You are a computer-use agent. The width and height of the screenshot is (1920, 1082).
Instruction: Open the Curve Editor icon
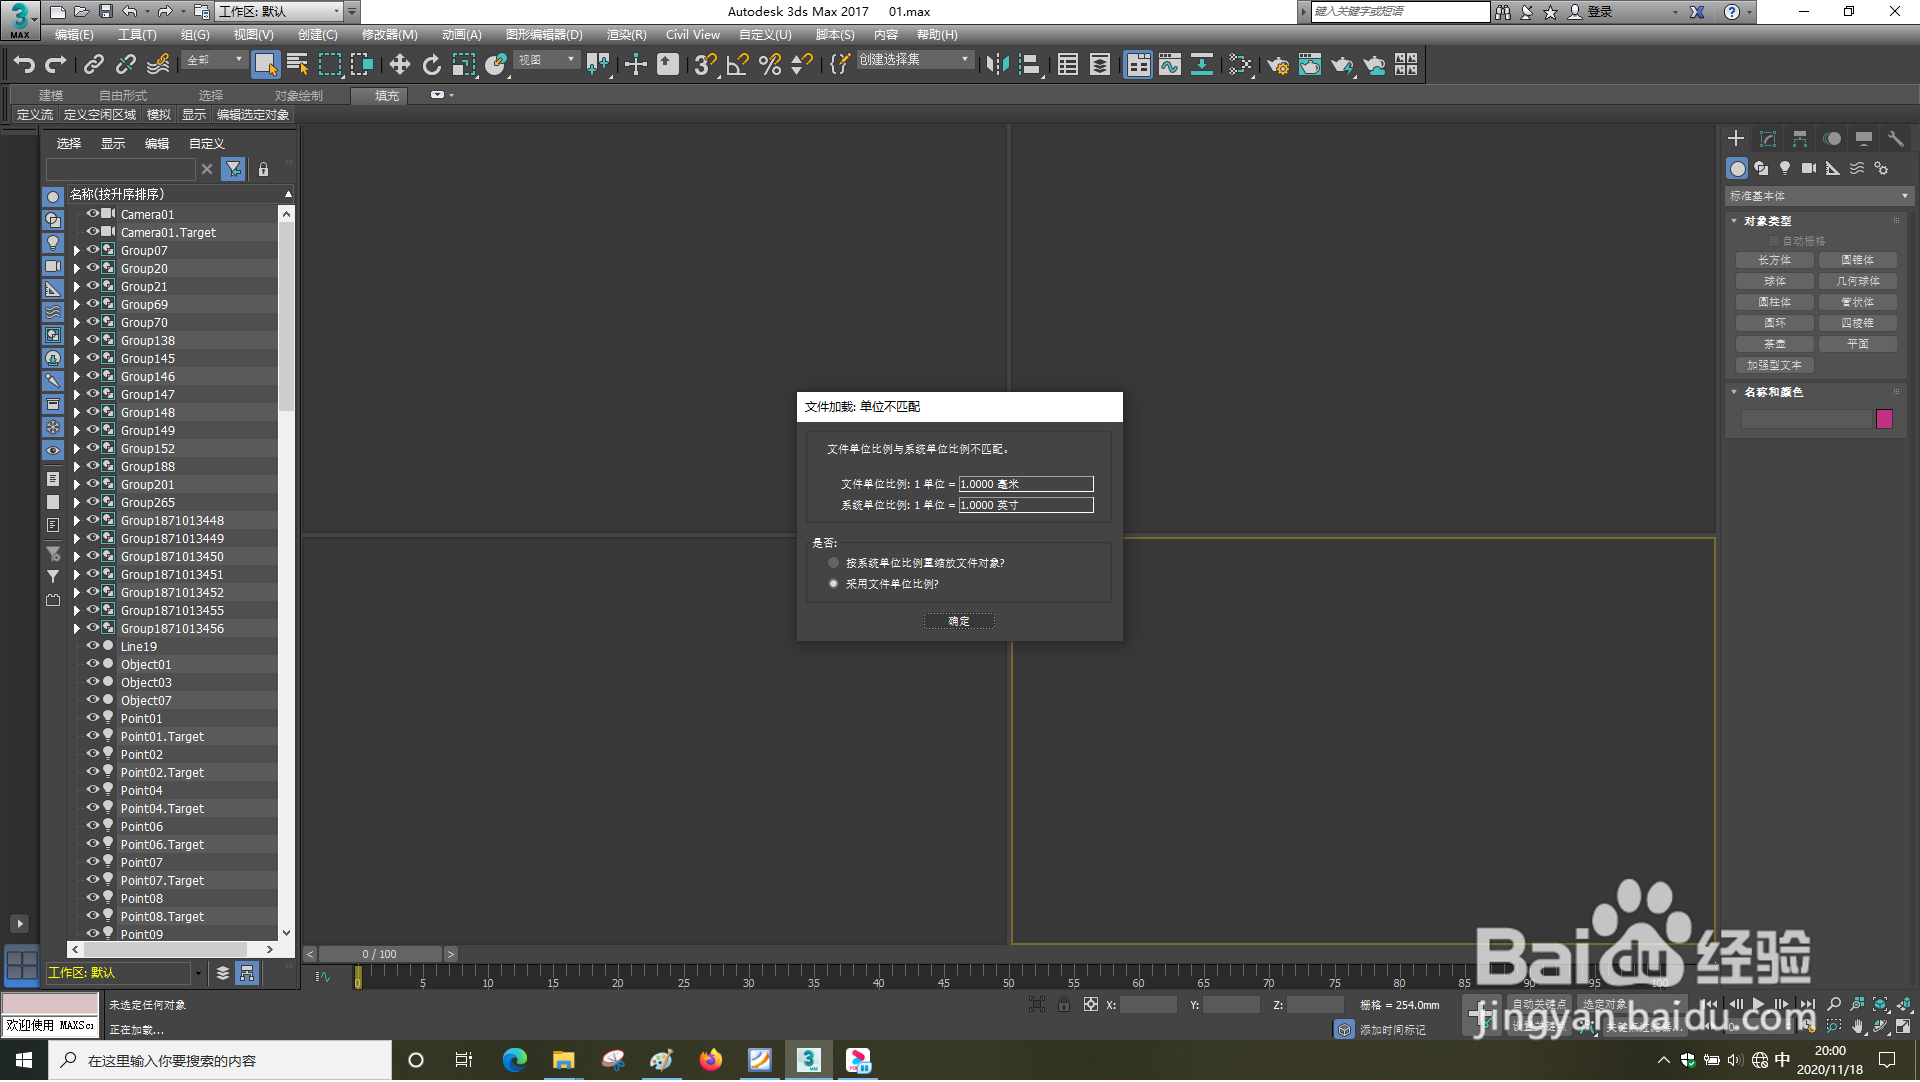pos(1170,65)
